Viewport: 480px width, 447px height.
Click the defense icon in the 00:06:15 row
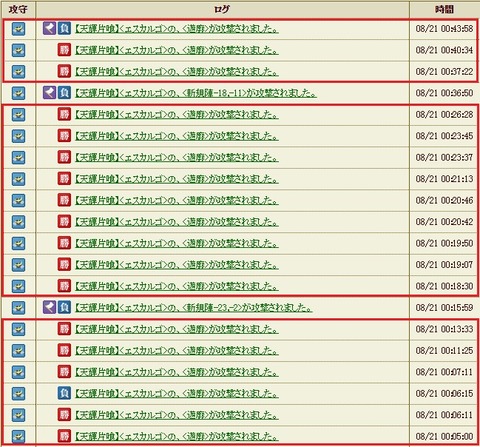(18, 394)
